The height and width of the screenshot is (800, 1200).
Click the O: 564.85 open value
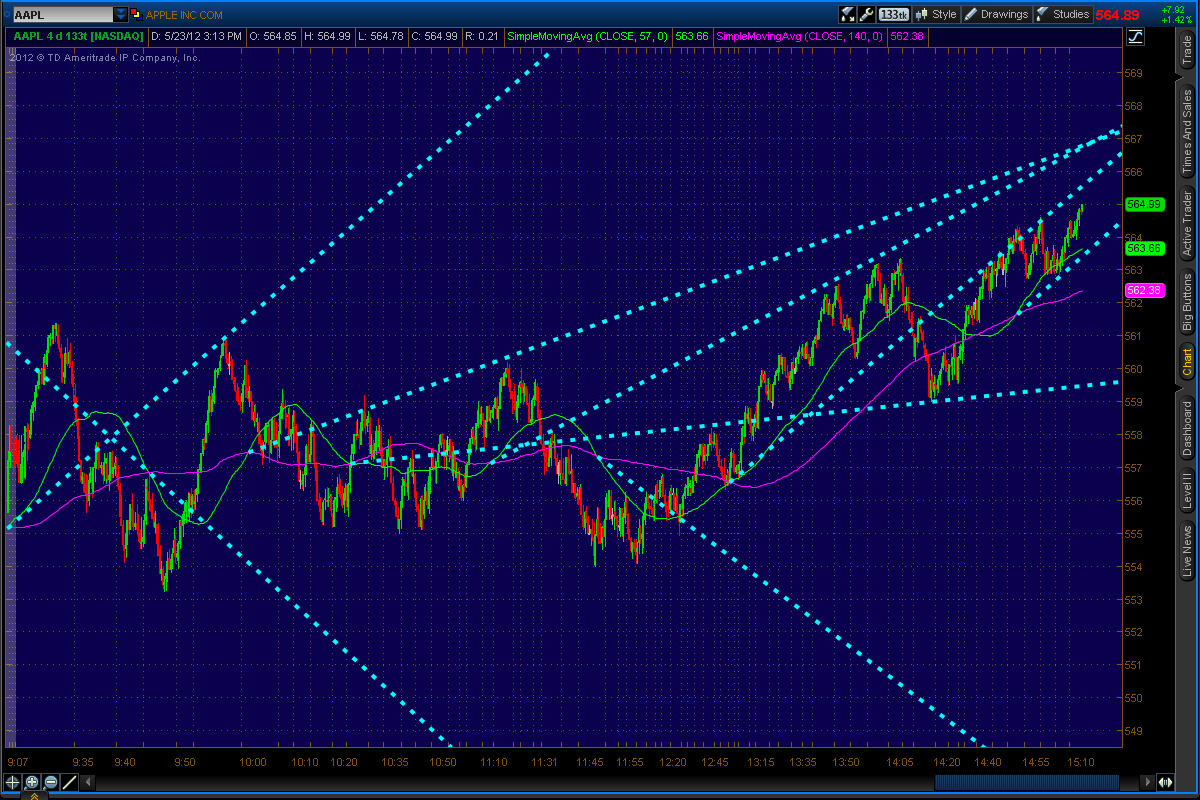273,37
